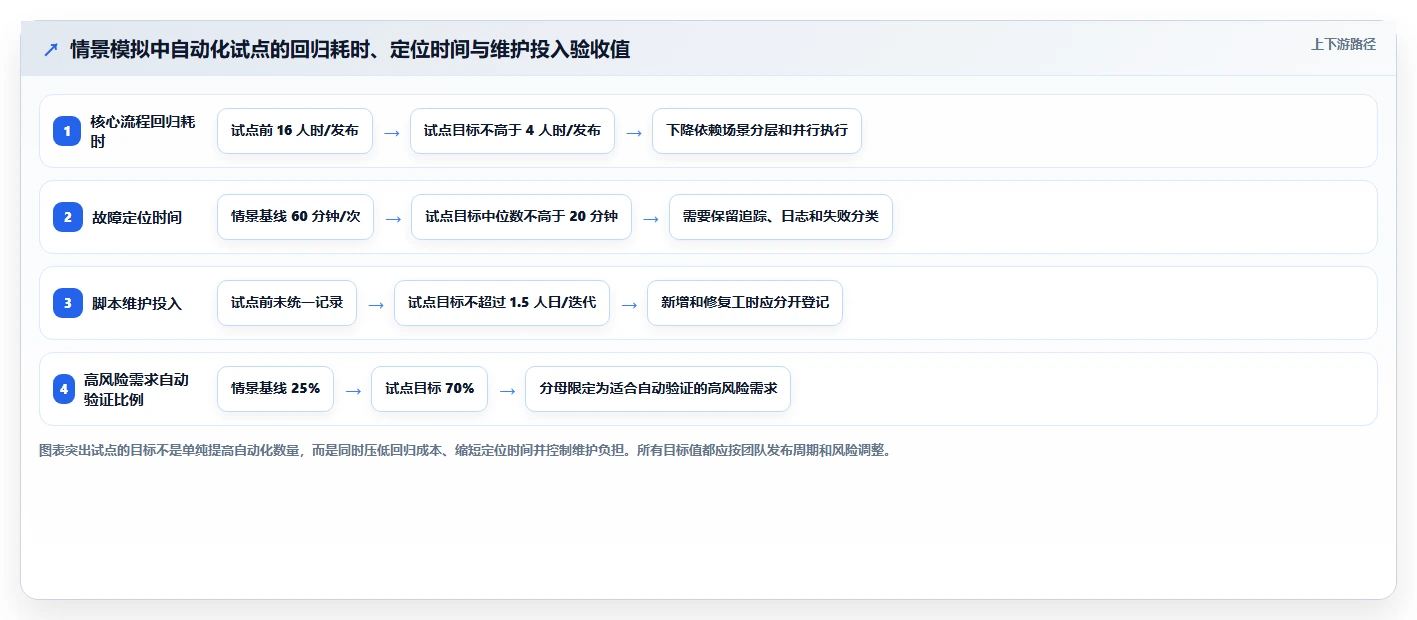Click step badge 2 for 故障定位时间

[x=67, y=217]
